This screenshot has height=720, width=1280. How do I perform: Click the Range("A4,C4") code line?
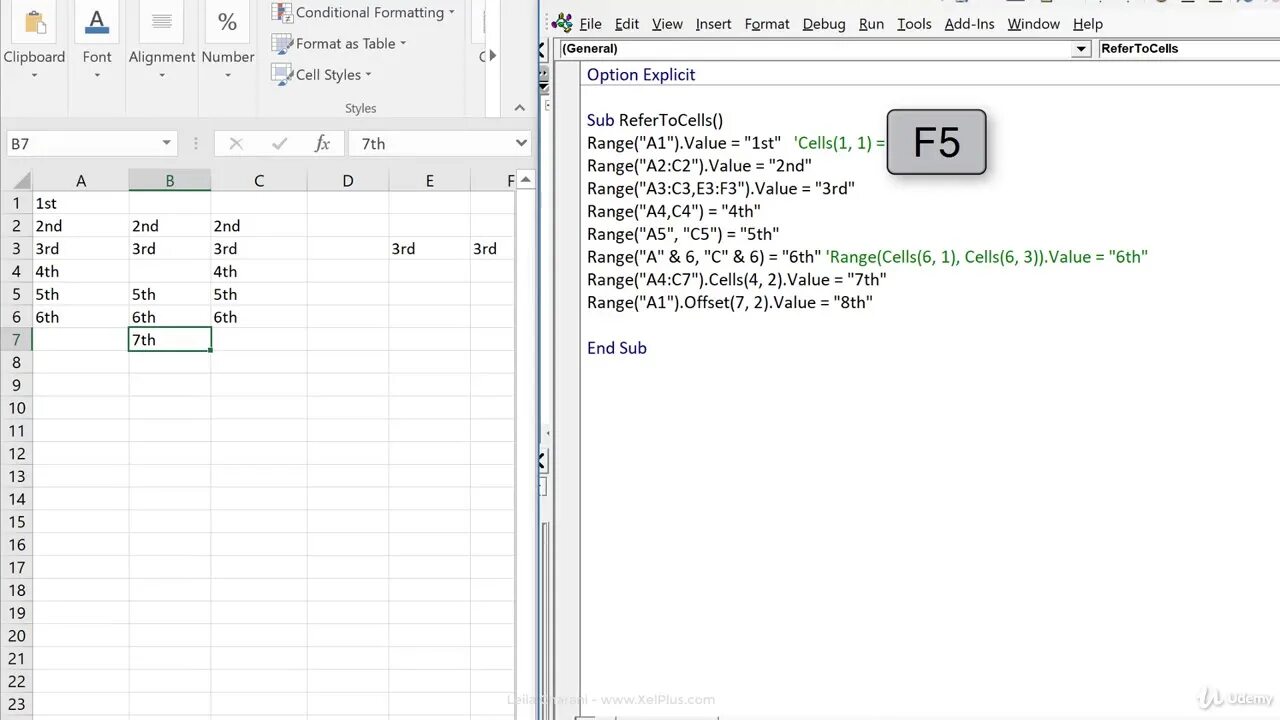pyautogui.click(x=674, y=212)
